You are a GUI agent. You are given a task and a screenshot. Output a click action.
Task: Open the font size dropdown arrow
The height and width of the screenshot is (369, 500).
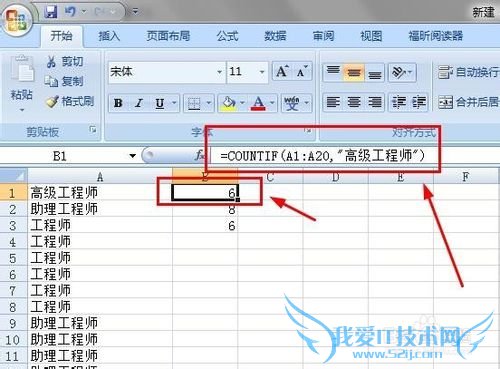click(x=262, y=72)
